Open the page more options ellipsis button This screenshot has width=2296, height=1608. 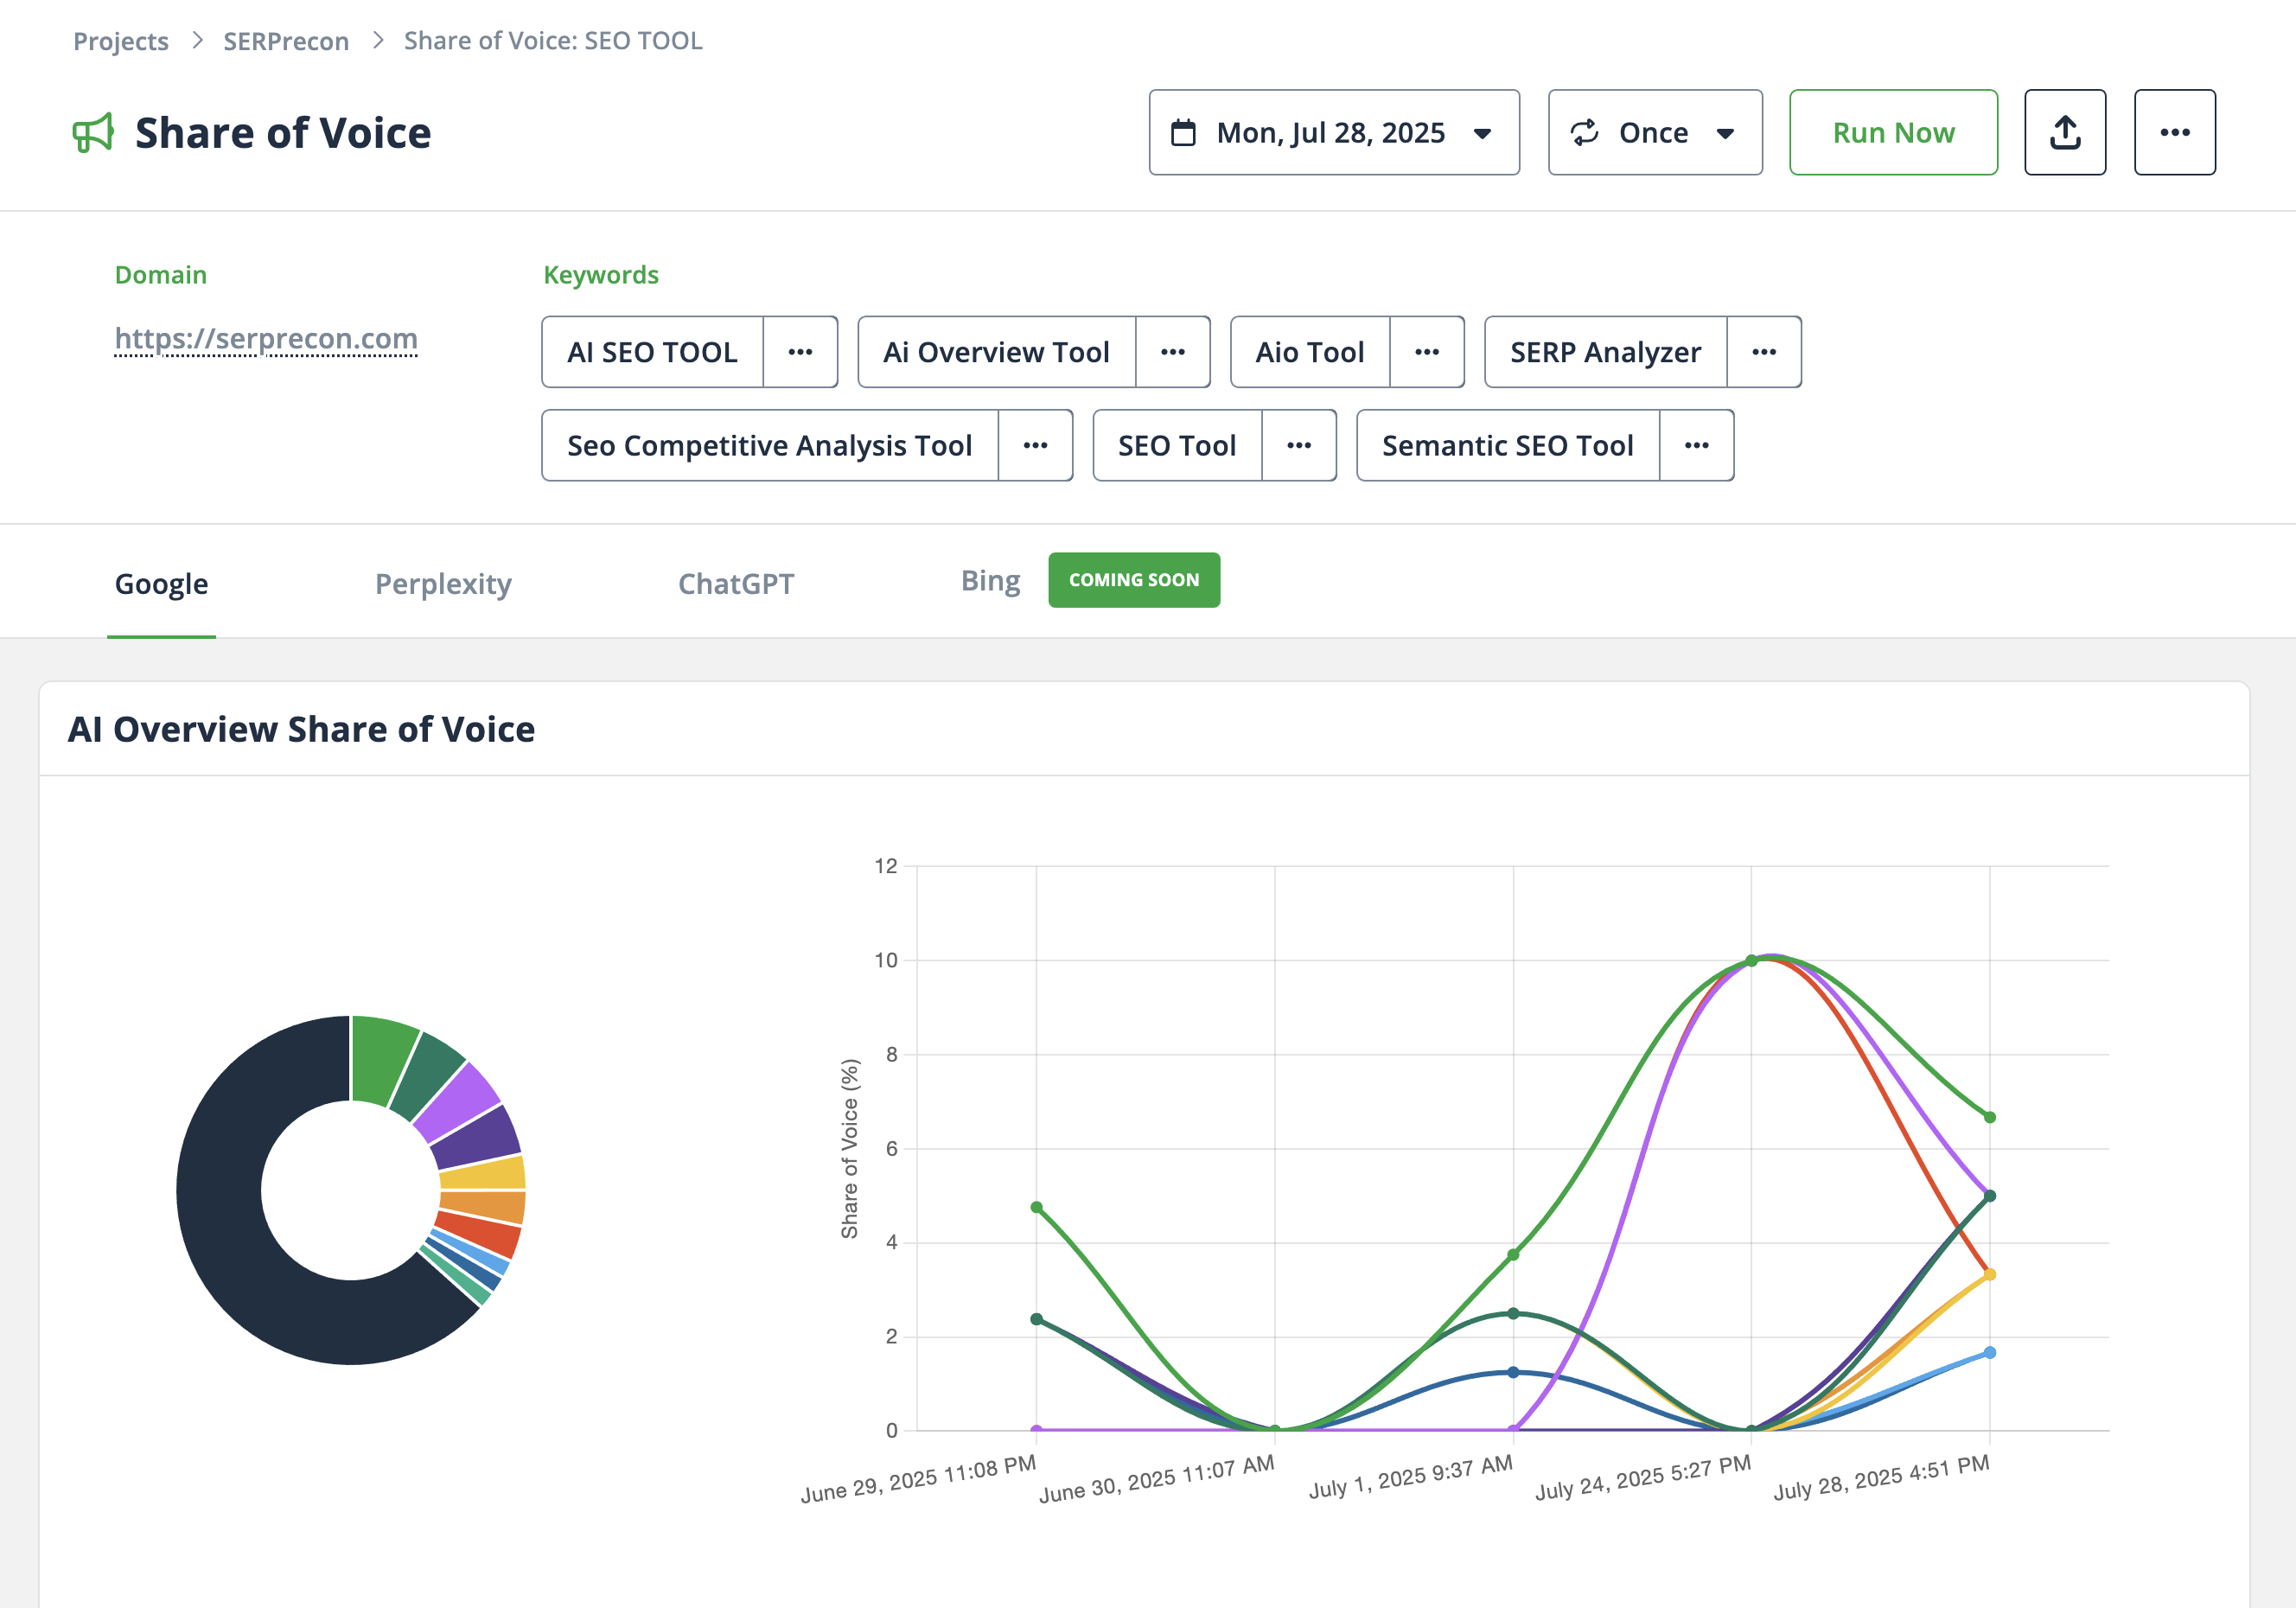click(2175, 132)
